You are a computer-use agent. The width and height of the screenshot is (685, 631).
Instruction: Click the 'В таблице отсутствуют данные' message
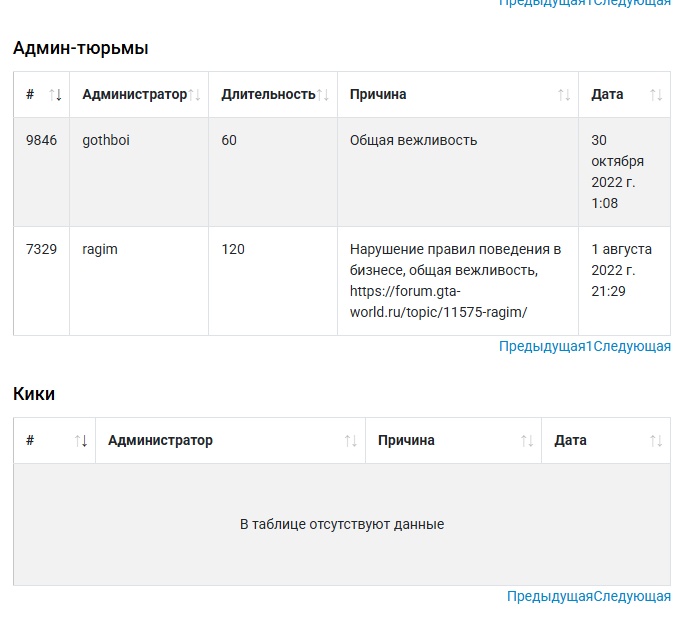tap(342, 524)
